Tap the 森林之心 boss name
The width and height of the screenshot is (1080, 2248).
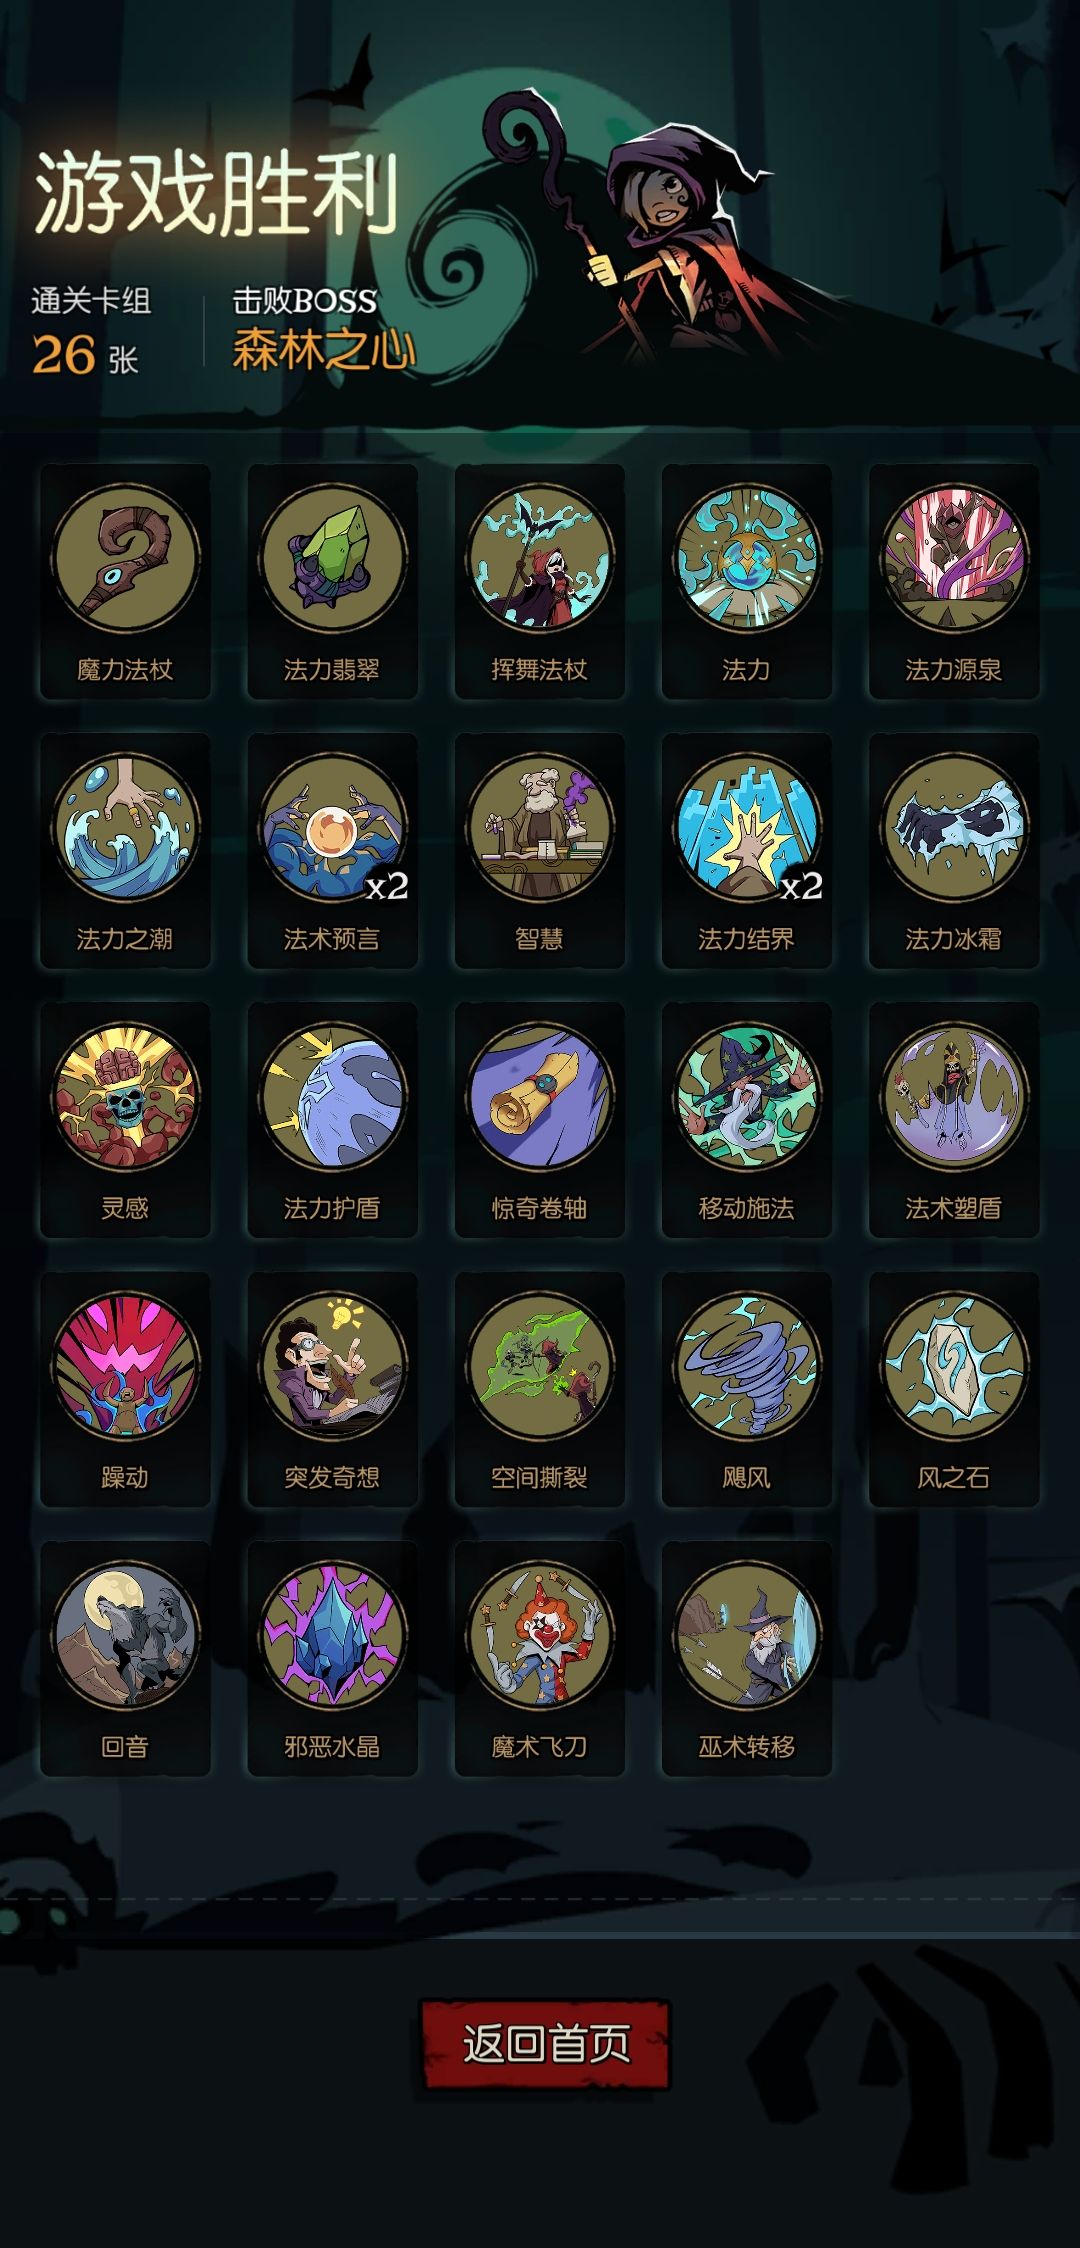pyautogui.click(x=324, y=350)
